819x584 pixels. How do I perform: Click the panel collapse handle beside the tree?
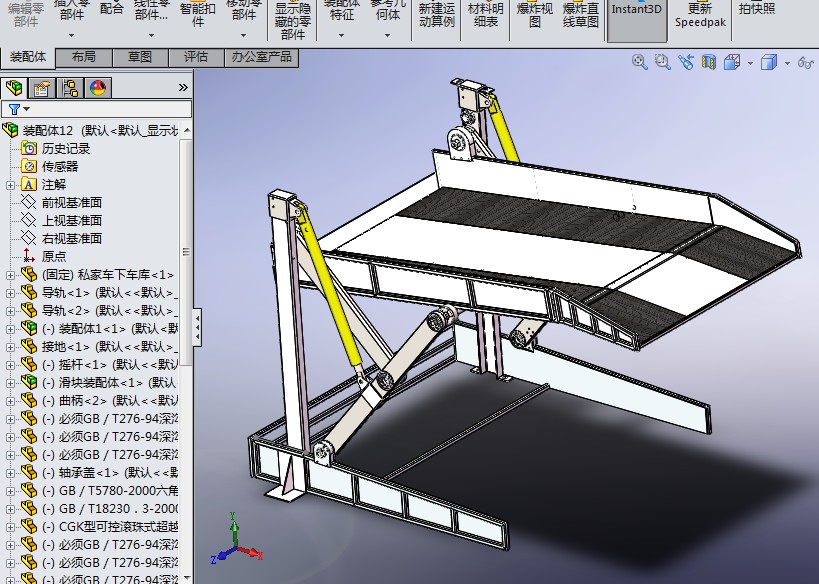[x=197, y=328]
